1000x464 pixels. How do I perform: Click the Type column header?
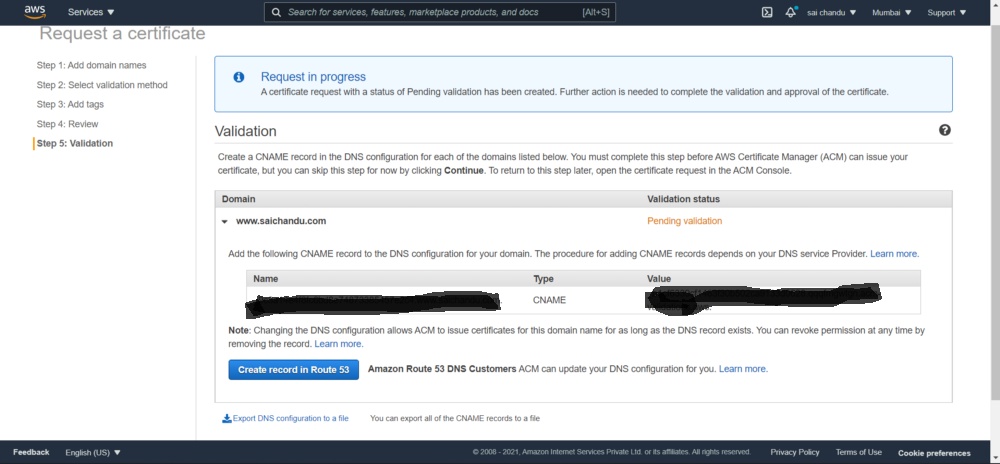click(x=543, y=279)
